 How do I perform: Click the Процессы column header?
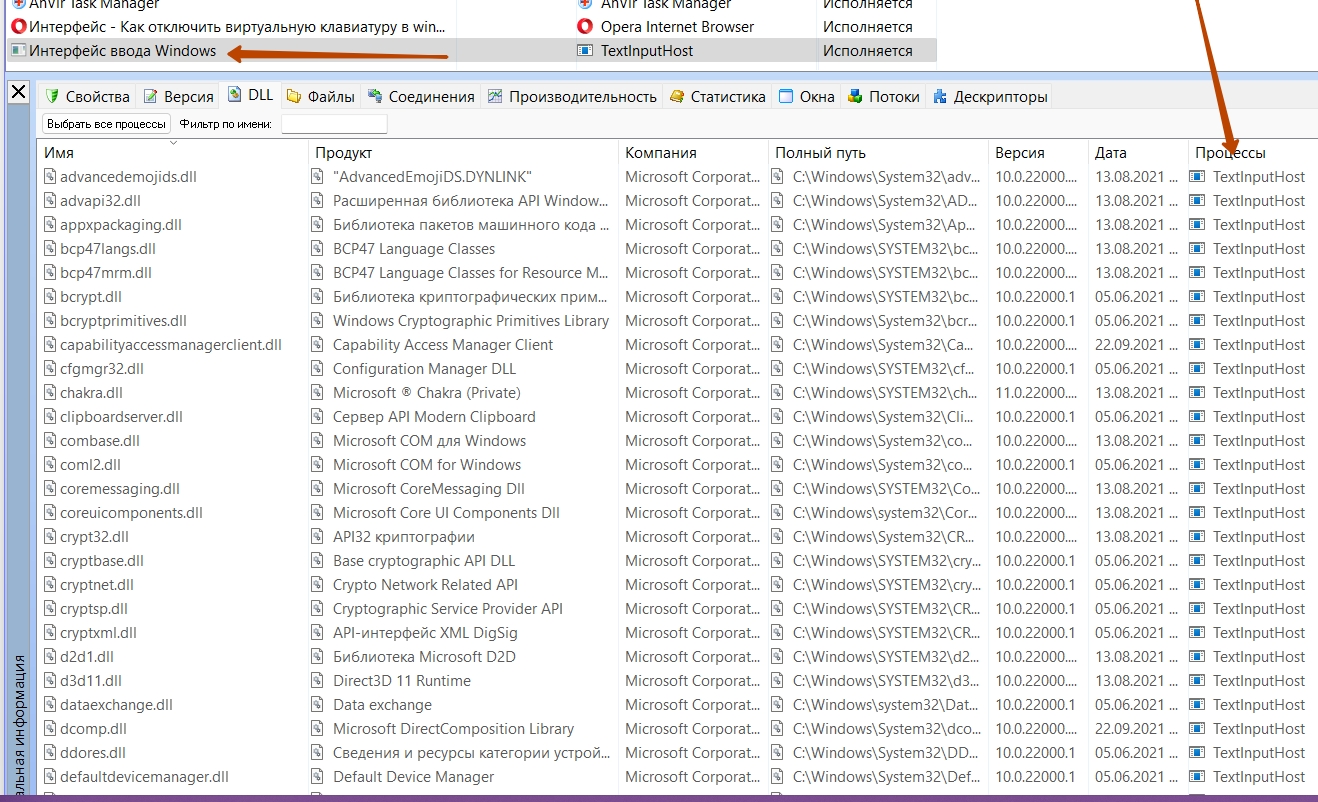tap(1254, 153)
